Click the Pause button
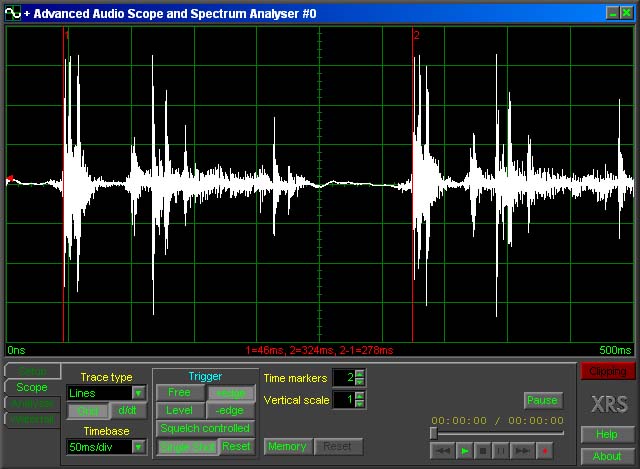Viewport: 640px width, 469px height. (x=542, y=400)
